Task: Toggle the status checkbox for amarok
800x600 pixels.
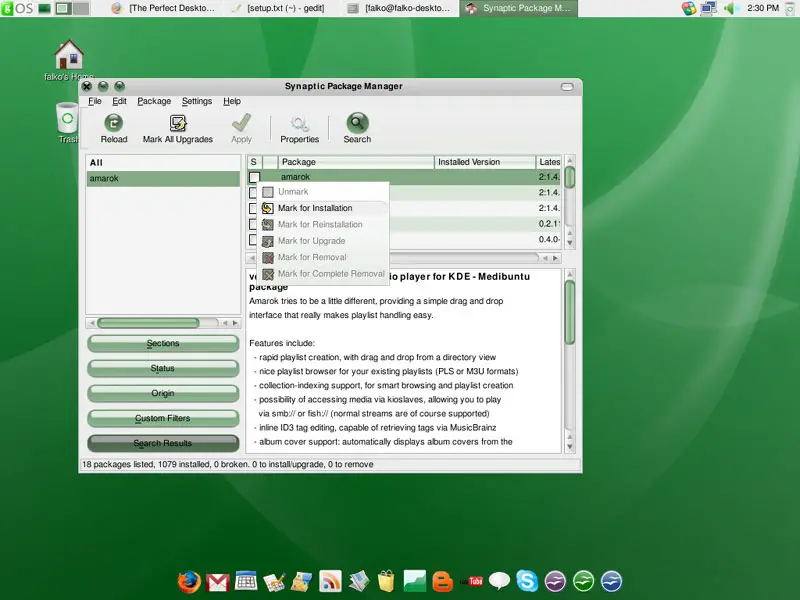Action: [254, 177]
